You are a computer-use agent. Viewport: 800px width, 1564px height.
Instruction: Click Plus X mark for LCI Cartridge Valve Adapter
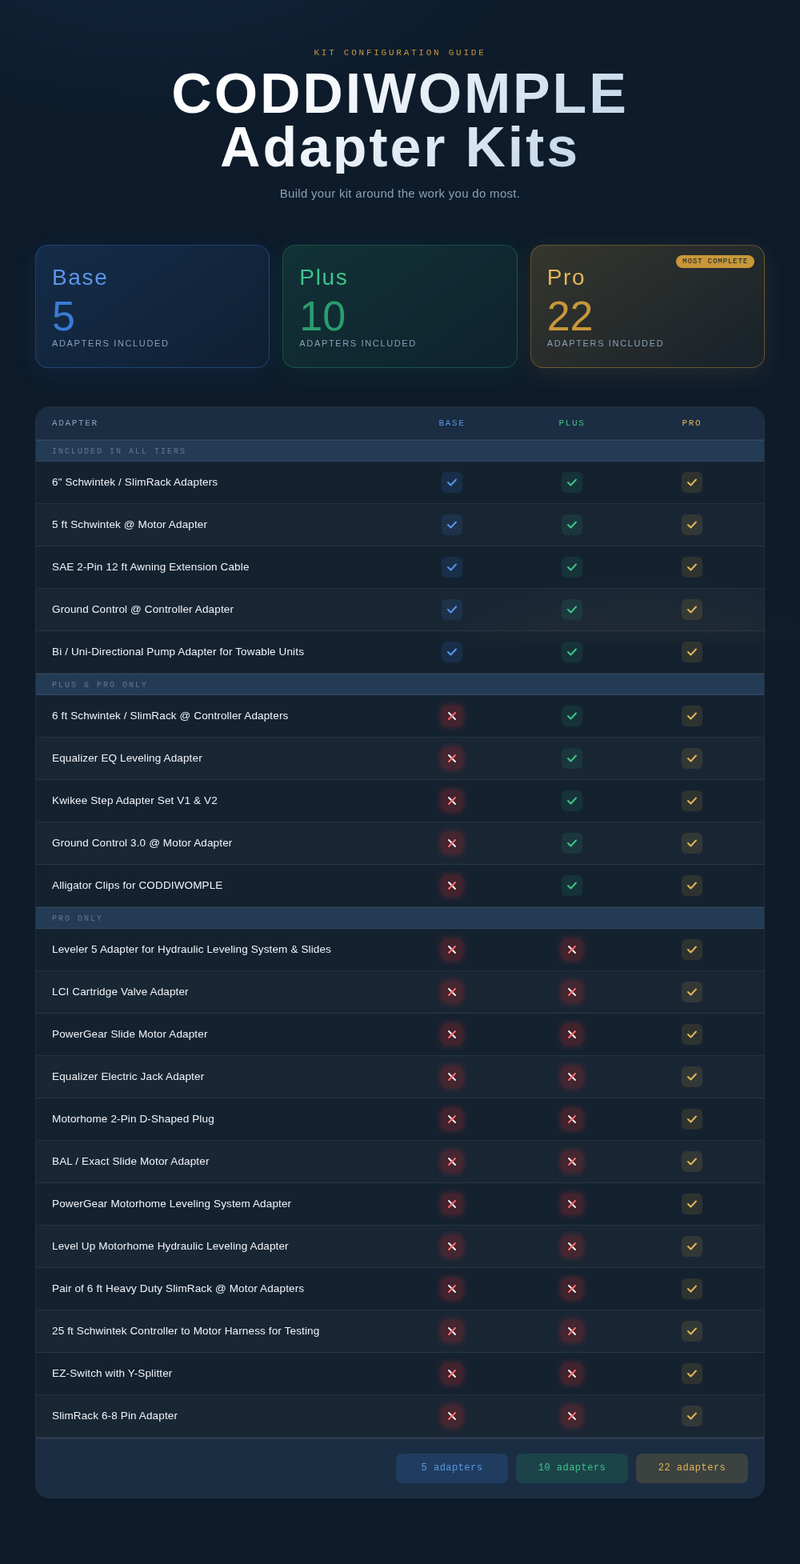point(572,992)
